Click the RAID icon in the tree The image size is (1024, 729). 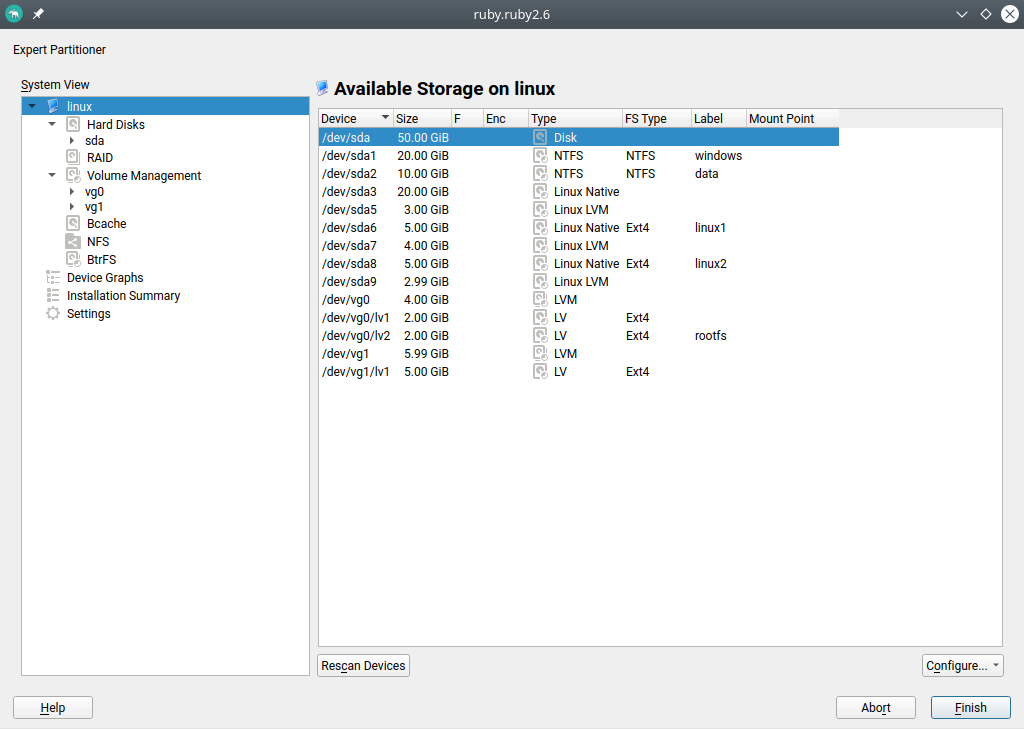tap(73, 157)
